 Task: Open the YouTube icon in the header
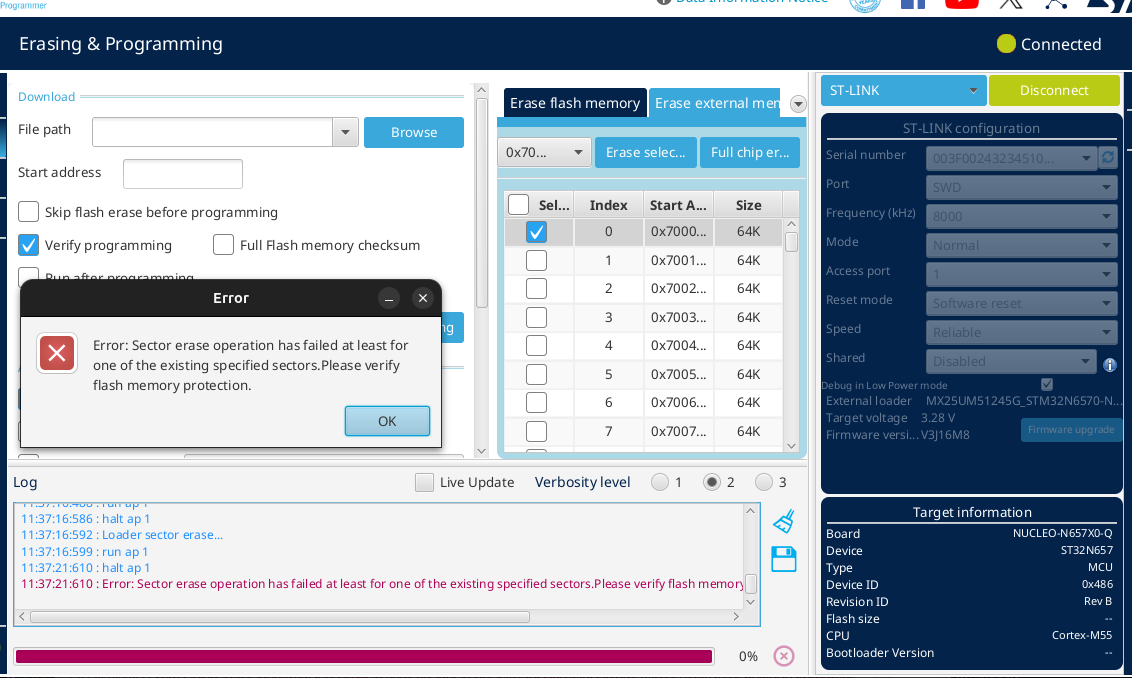click(962, 3)
